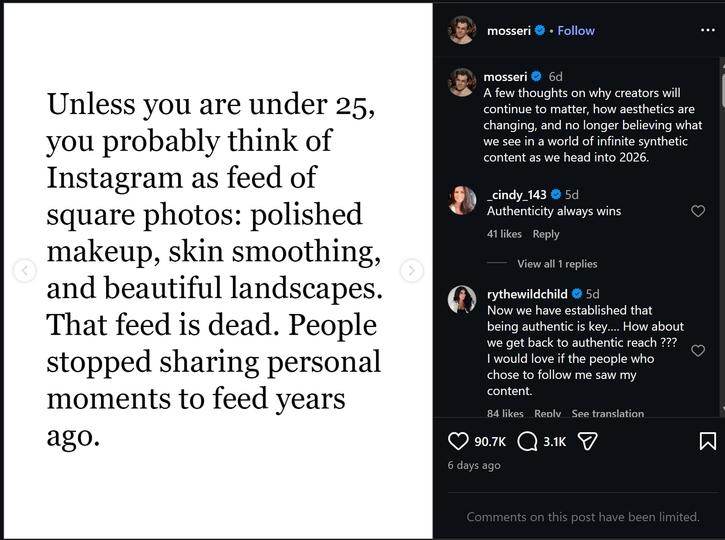Image resolution: width=725 pixels, height=540 pixels.
Task: Reply to _cindy_143's comment
Action: click(546, 234)
